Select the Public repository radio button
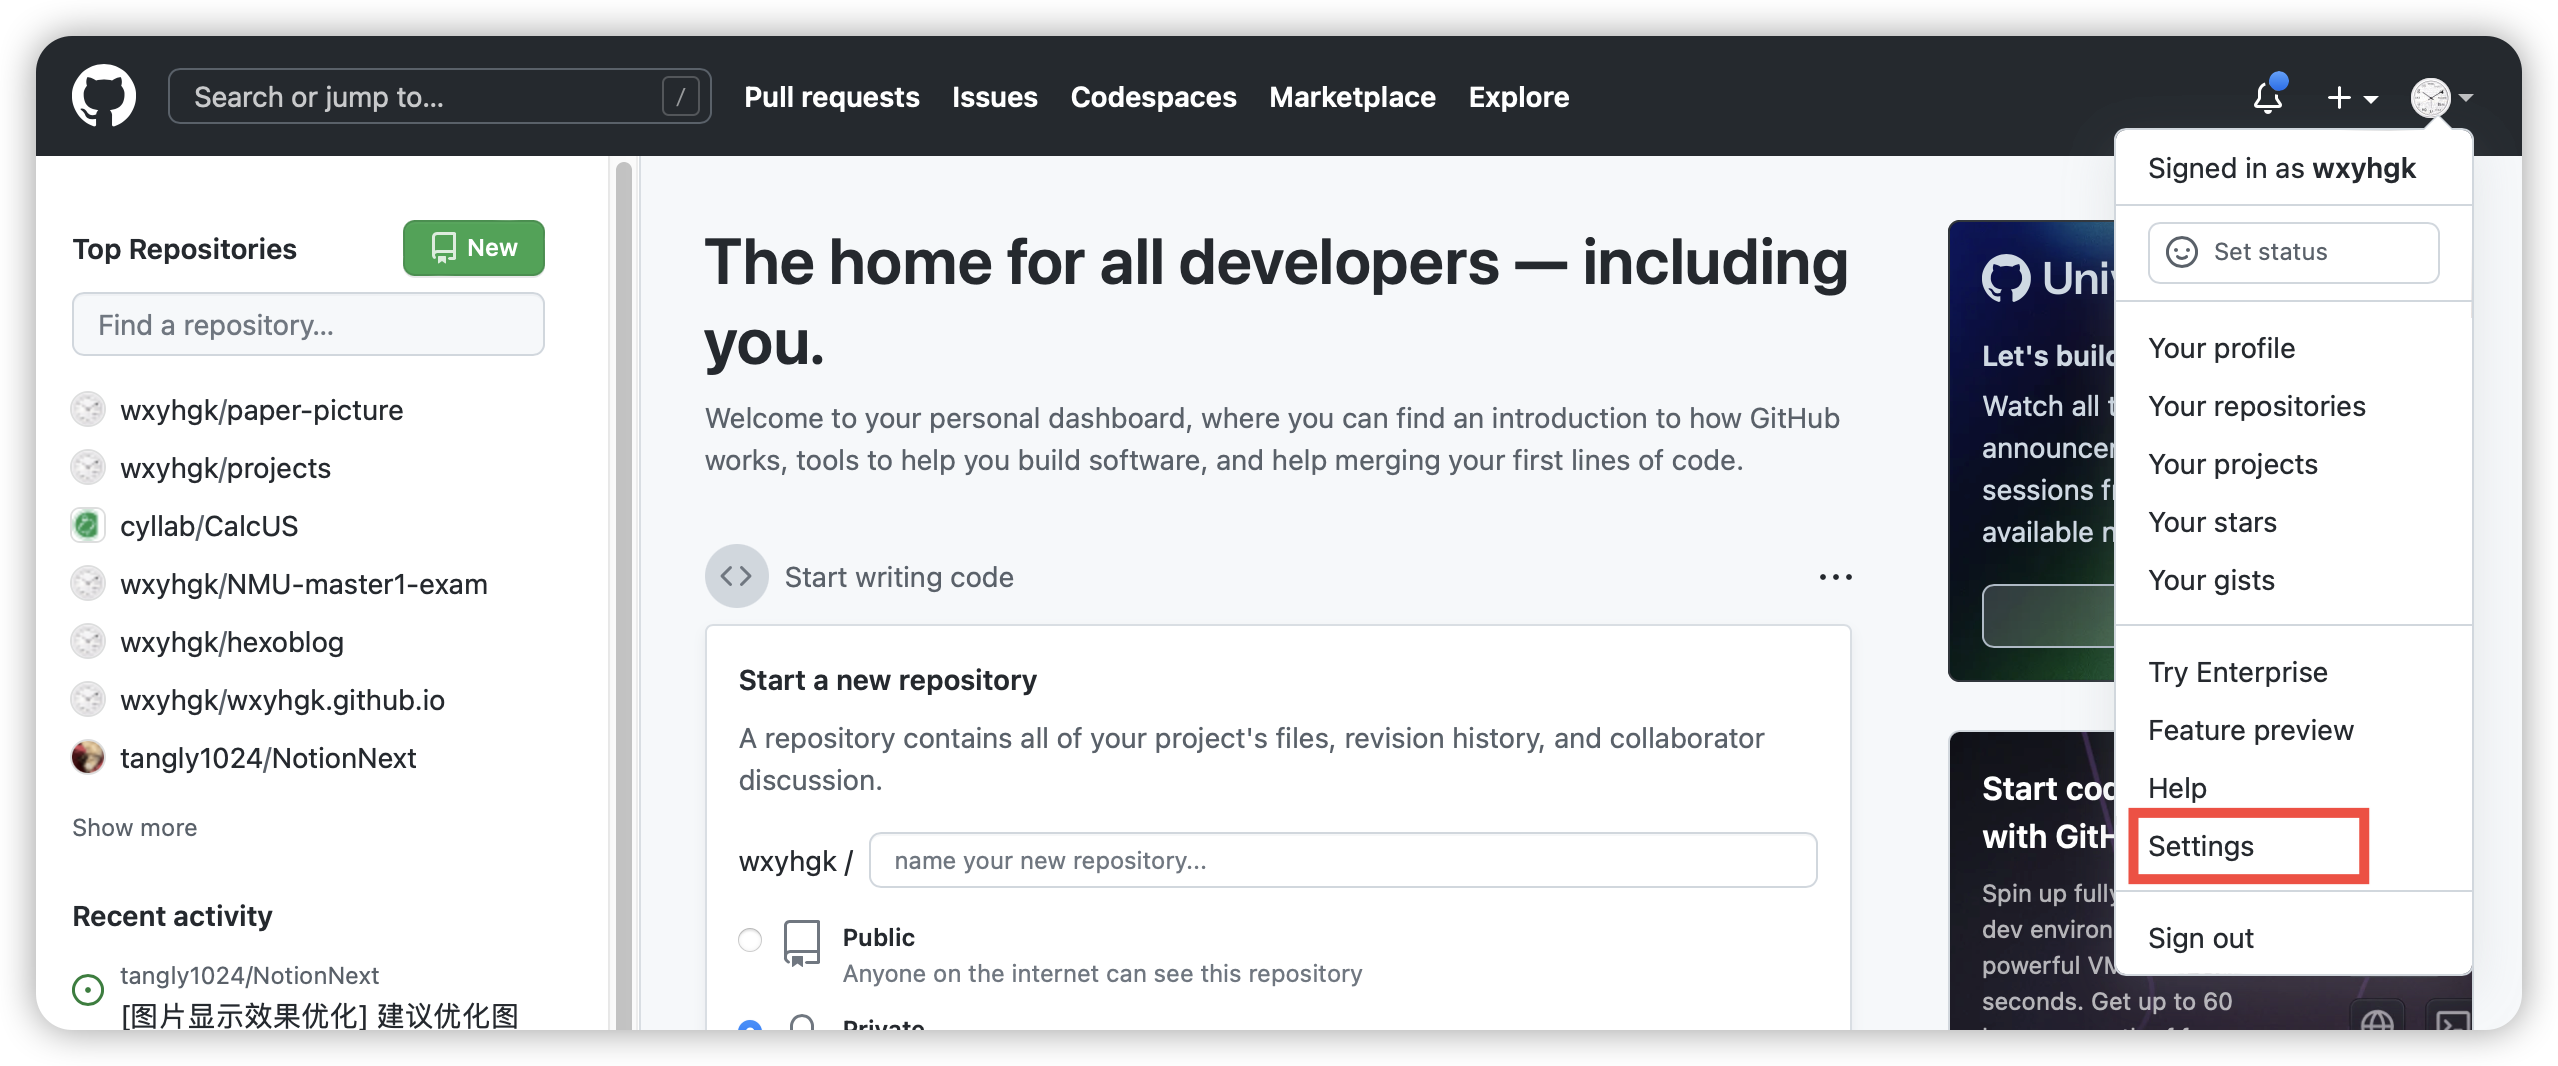 [750, 940]
